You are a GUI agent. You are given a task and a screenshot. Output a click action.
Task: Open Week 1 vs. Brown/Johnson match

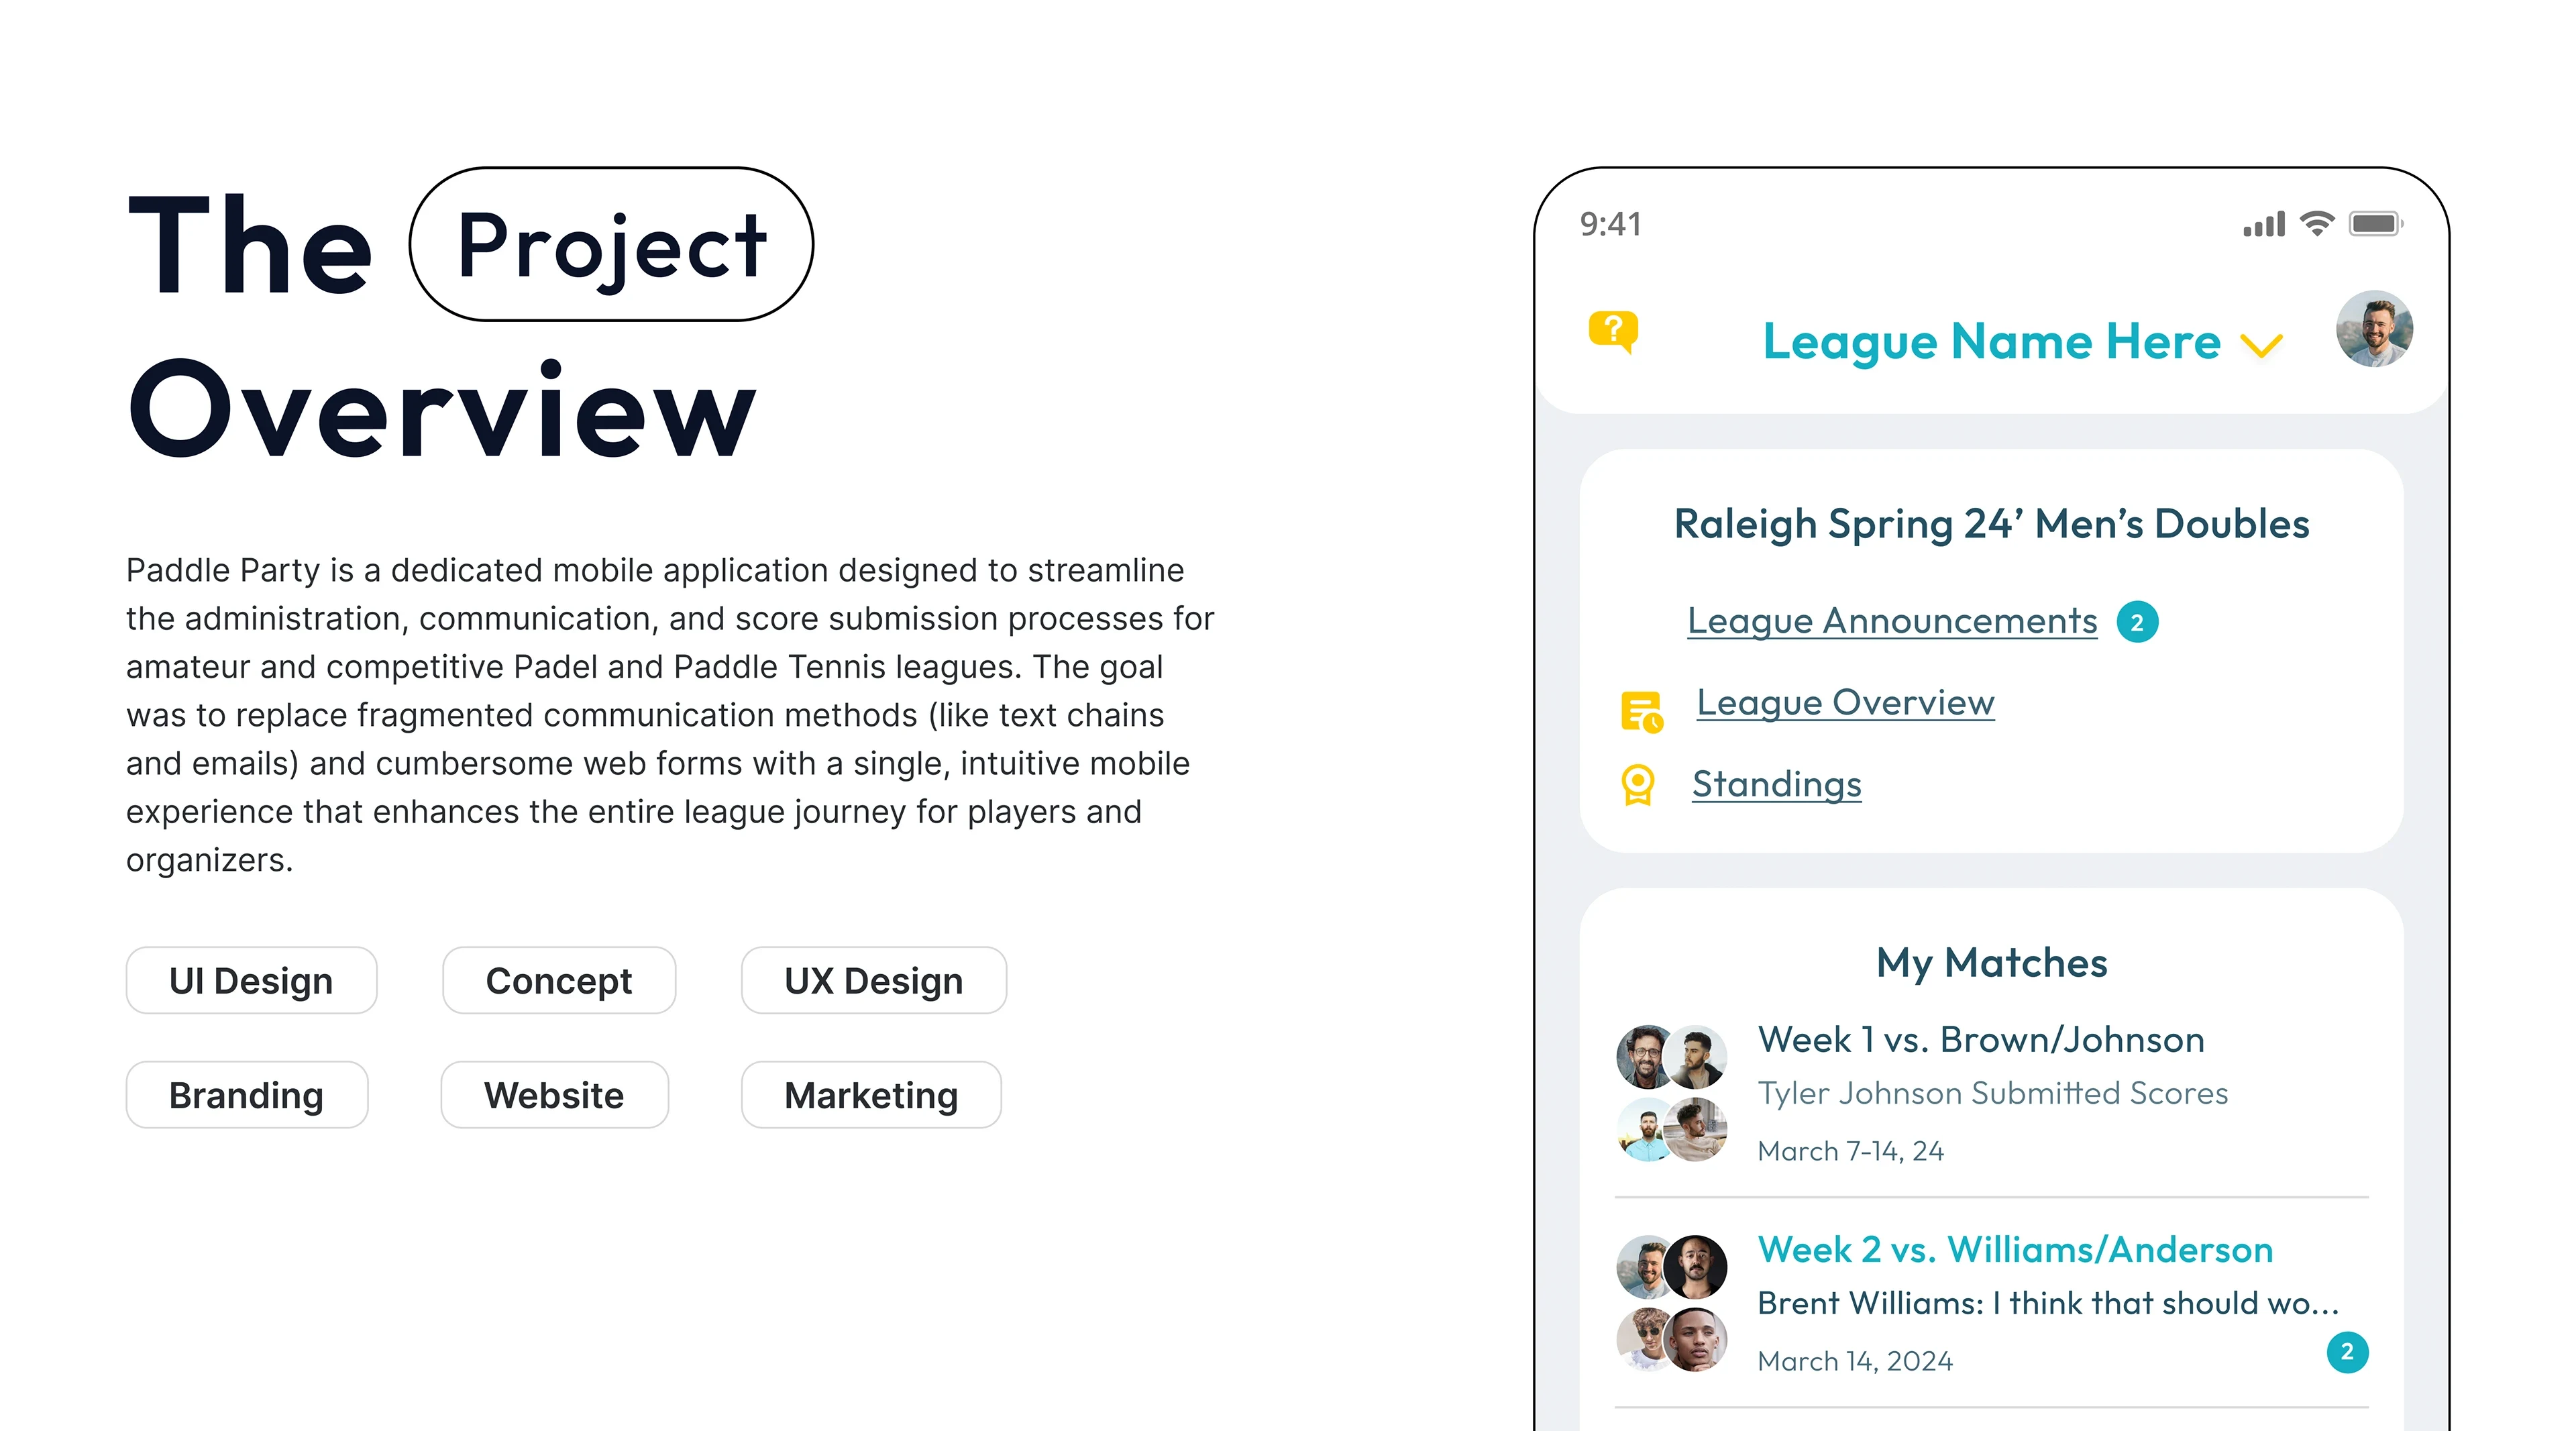[x=1980, y=1040]
